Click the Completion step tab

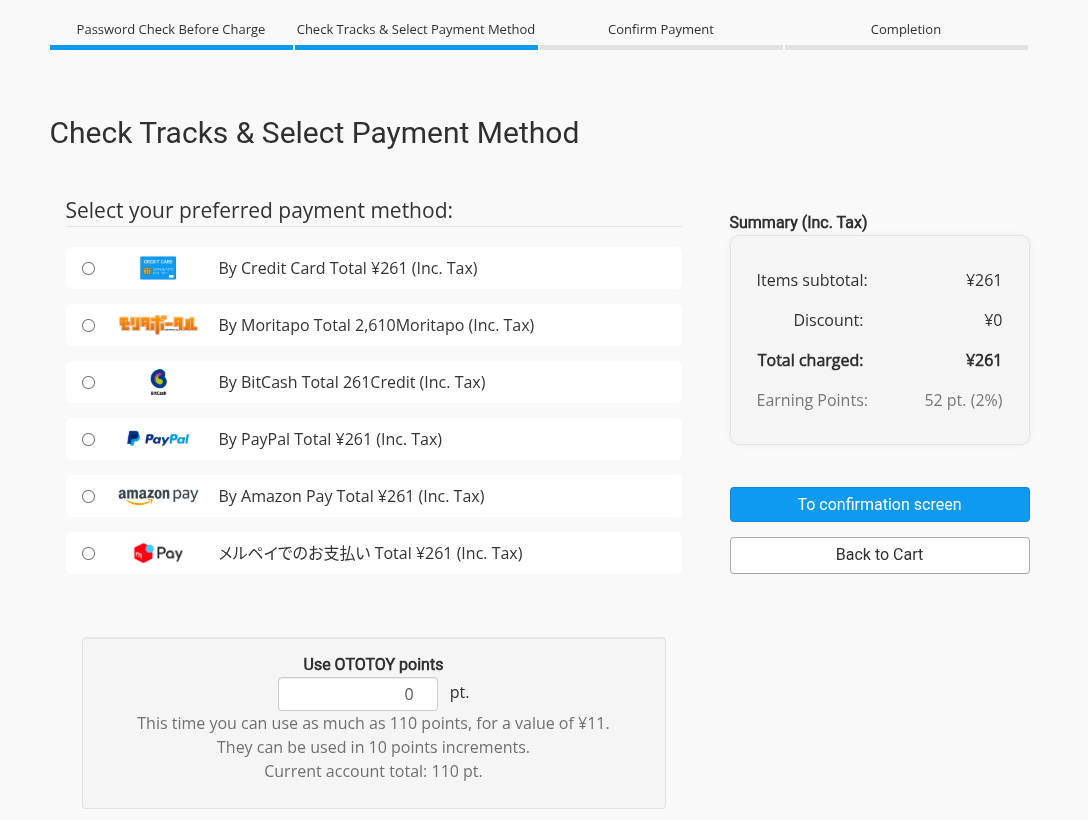906,30
